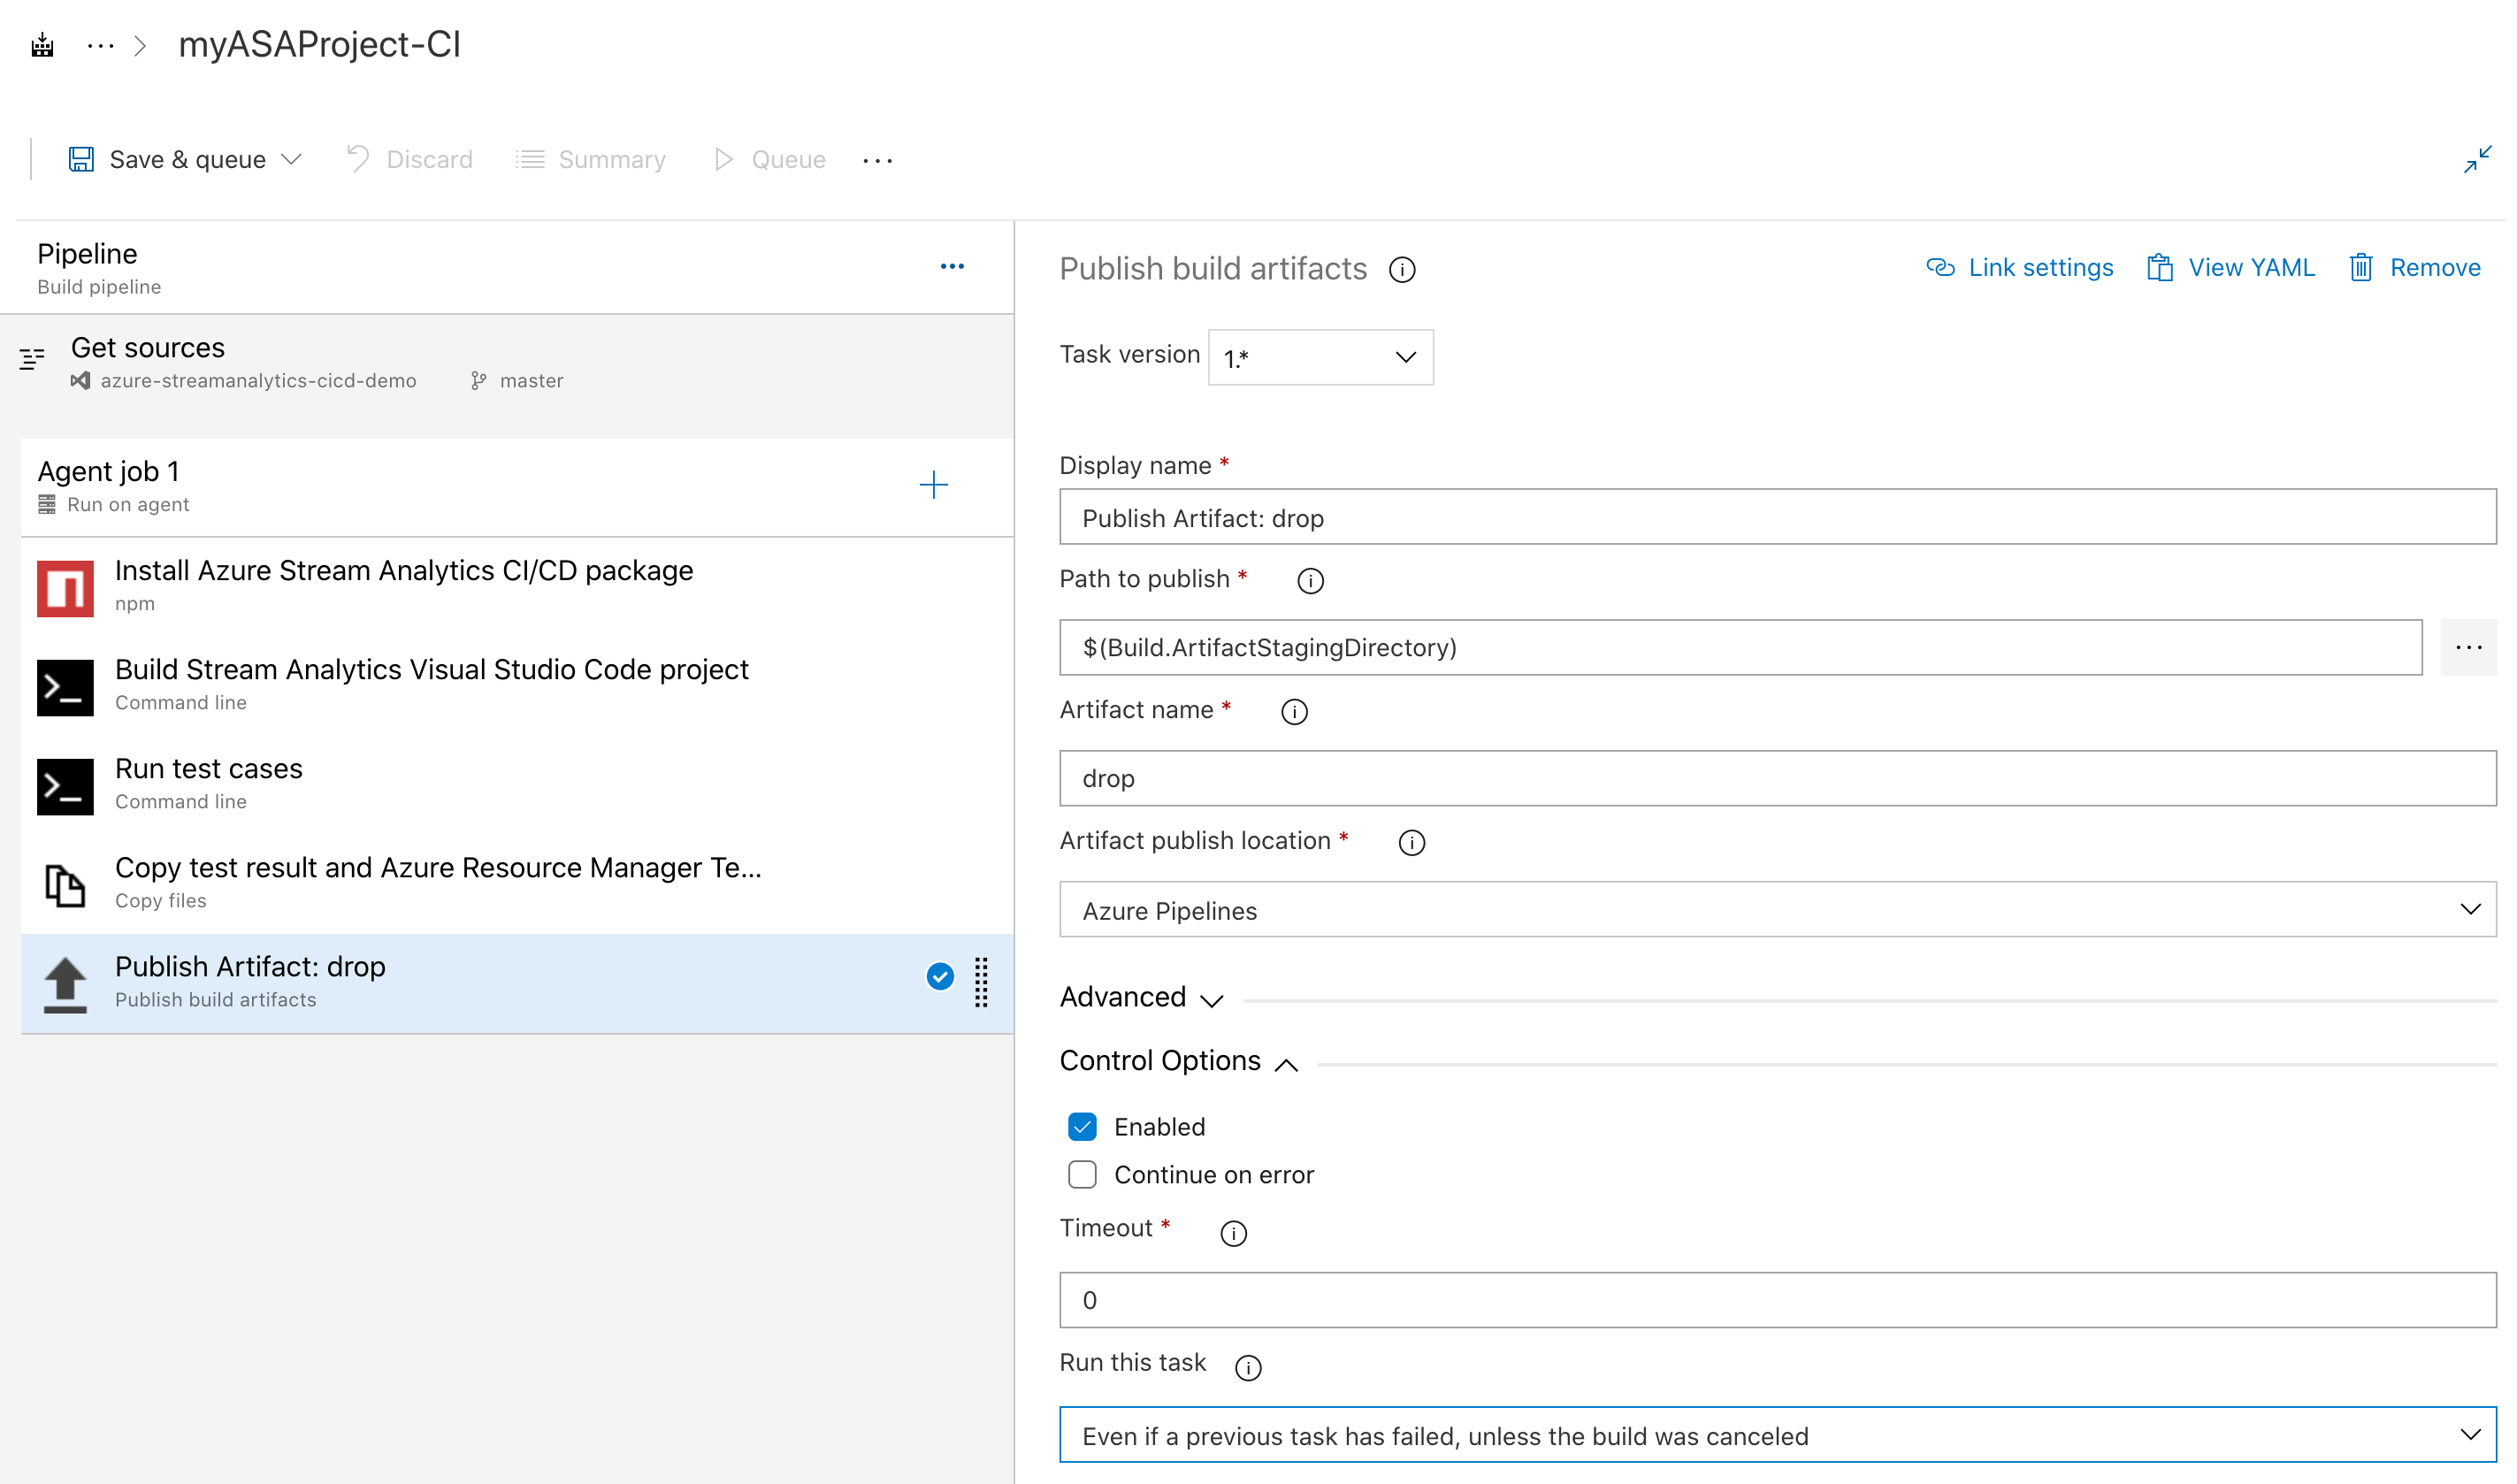The width and height of the screenshot is (2517, 1484).
Task: Click the Install Azure Stream Analytics CI/CD package icon
Action: click(x=64, y=586)
